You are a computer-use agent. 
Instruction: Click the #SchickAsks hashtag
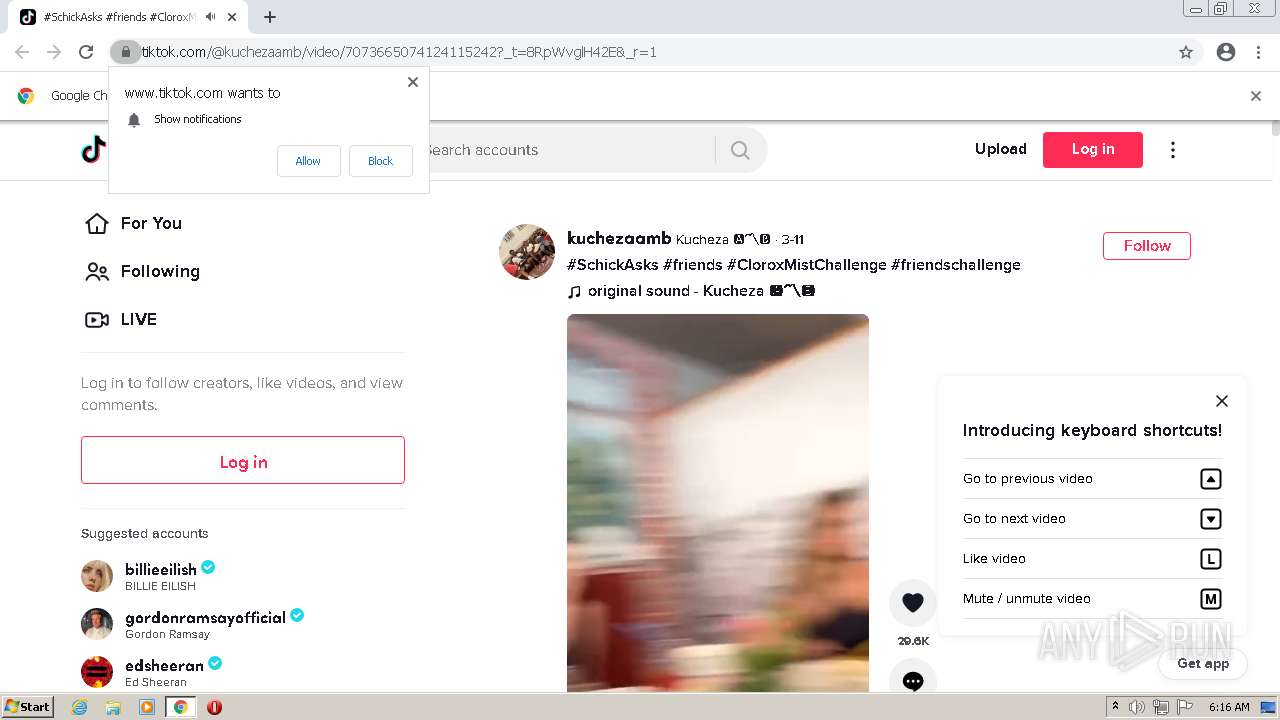click(613, 265)
